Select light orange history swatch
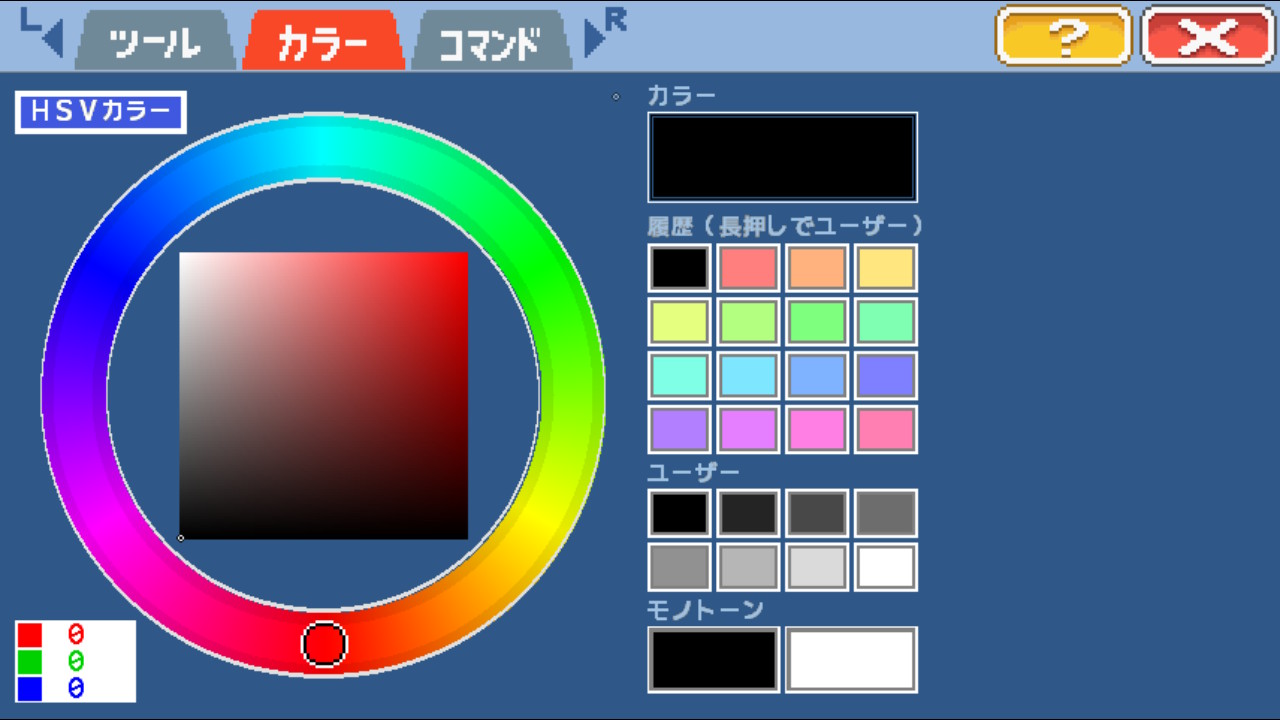The width and height of the screenshot is (1280, 720). [817, 268]
